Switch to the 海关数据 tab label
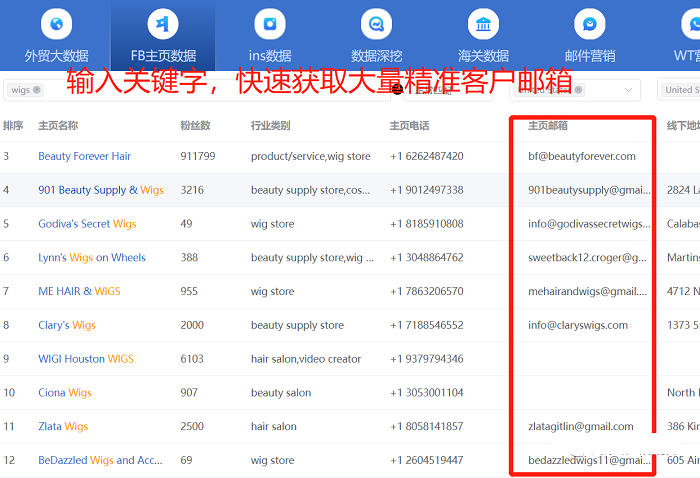Viewport: 700px width, 478px height. tap(483, 56)
